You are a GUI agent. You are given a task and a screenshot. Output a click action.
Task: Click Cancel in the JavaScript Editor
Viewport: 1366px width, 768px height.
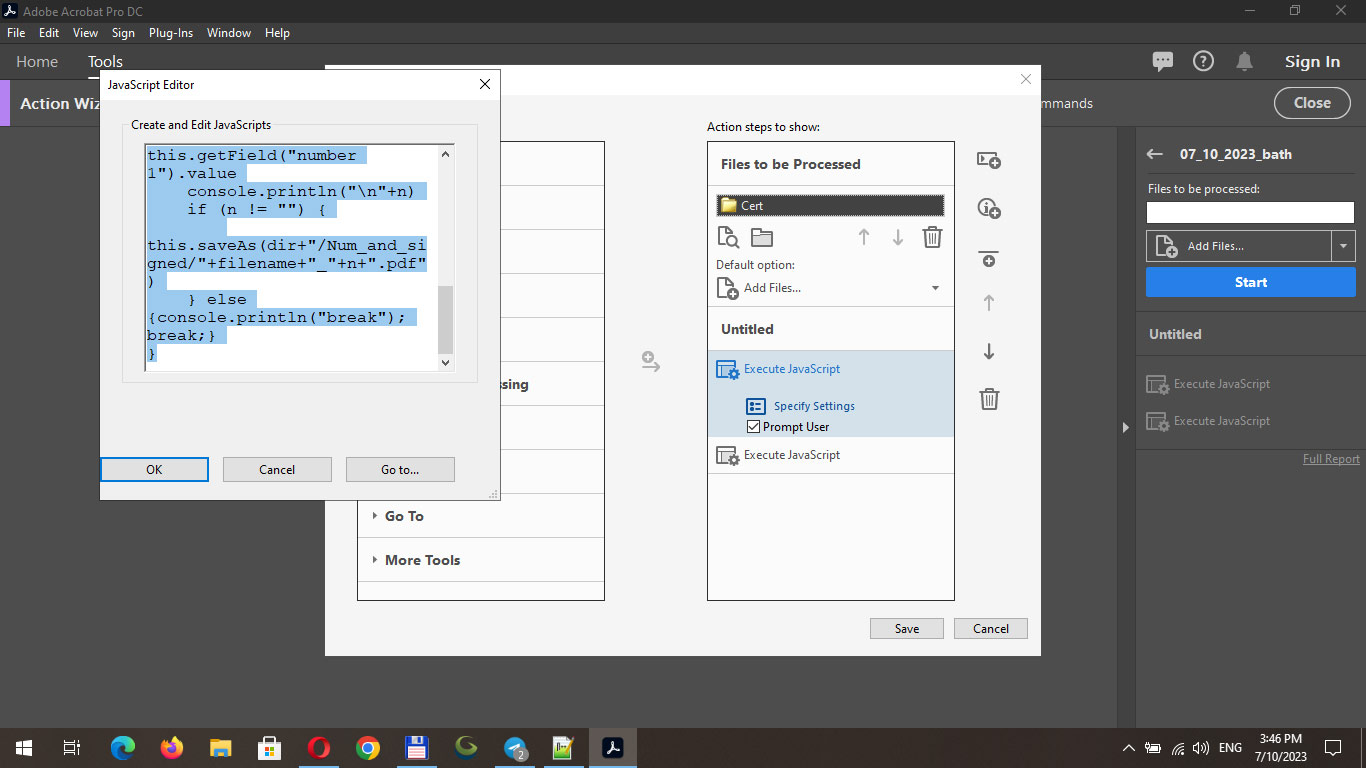click(277, 470)
